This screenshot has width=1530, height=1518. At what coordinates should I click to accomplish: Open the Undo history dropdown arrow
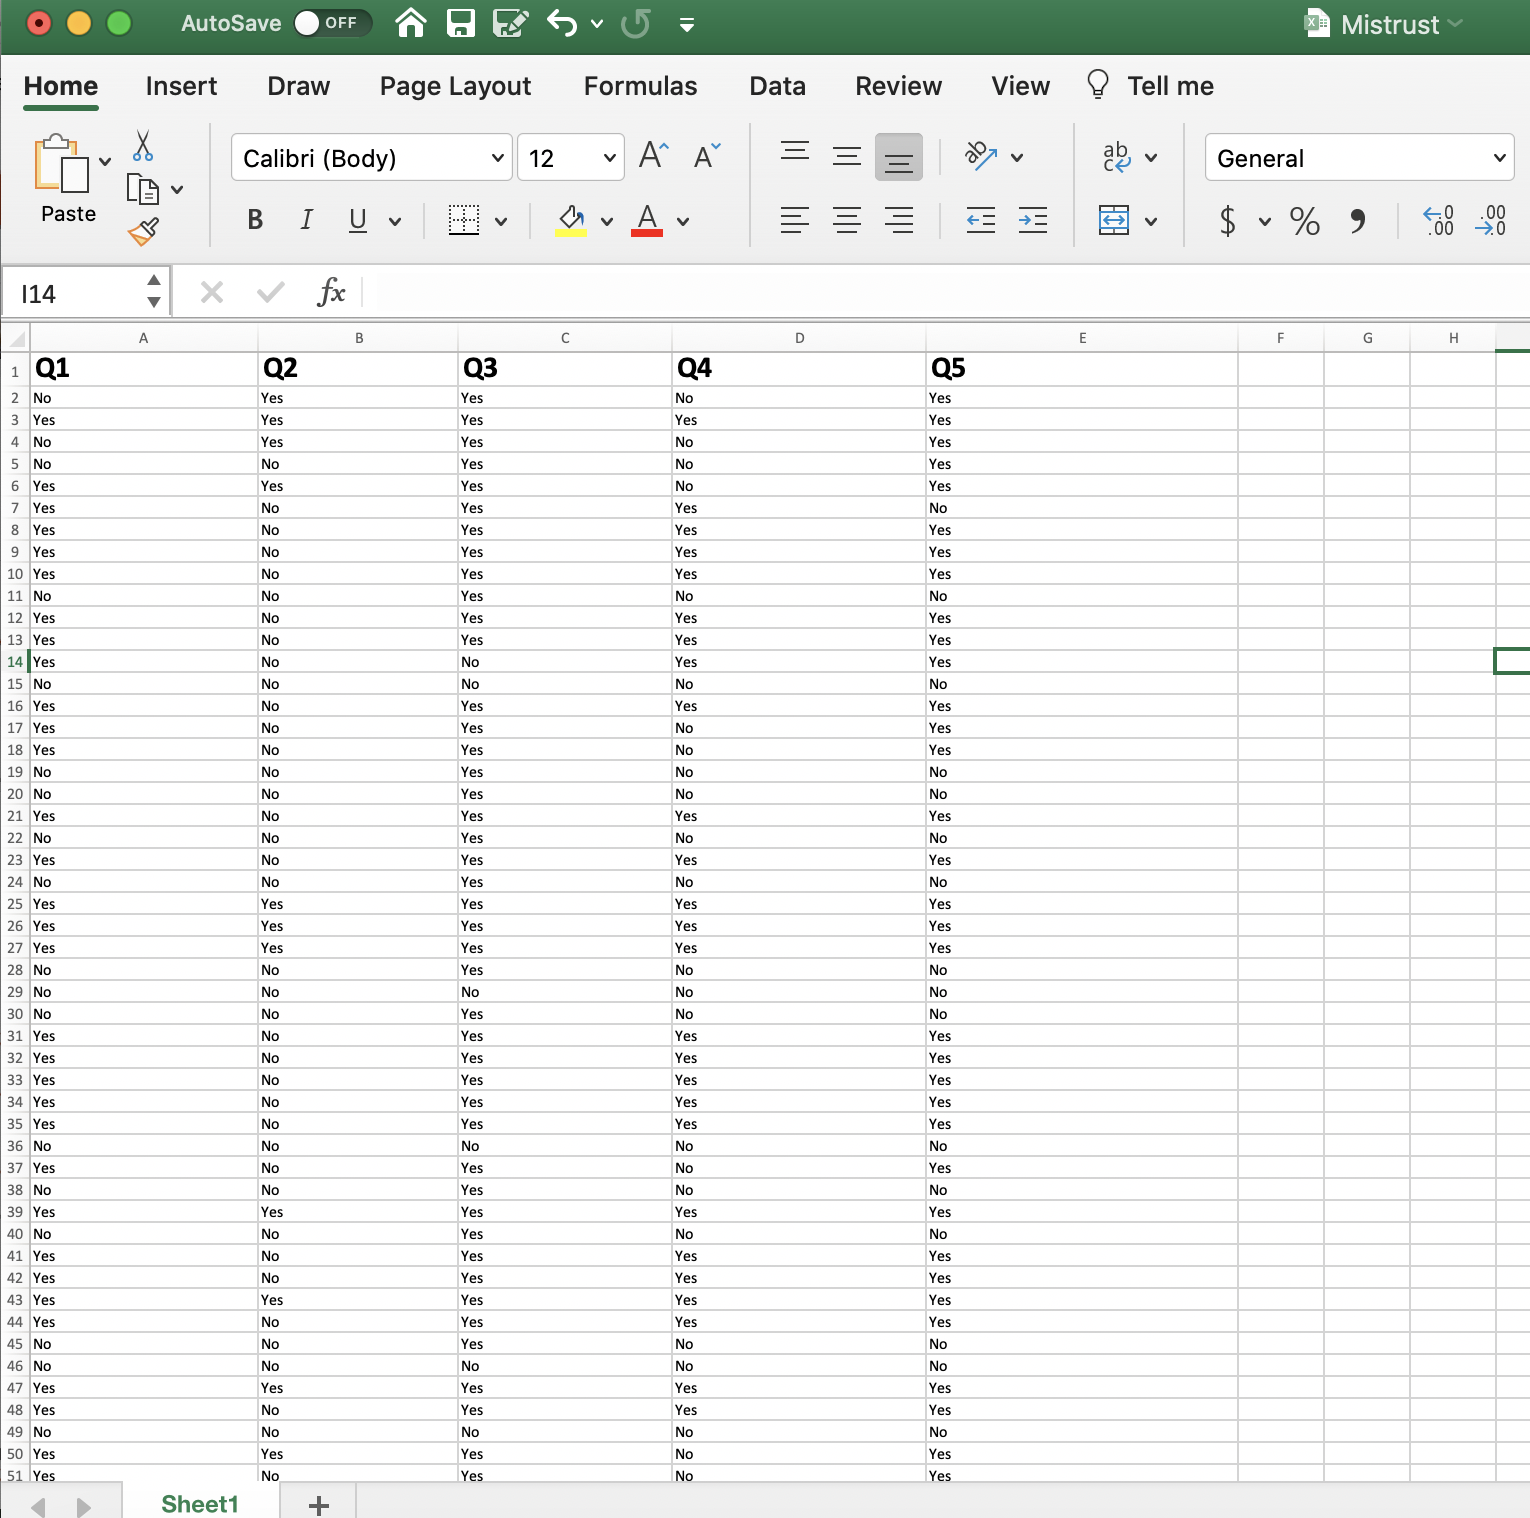pyautogui.click(x=597, y=24)
